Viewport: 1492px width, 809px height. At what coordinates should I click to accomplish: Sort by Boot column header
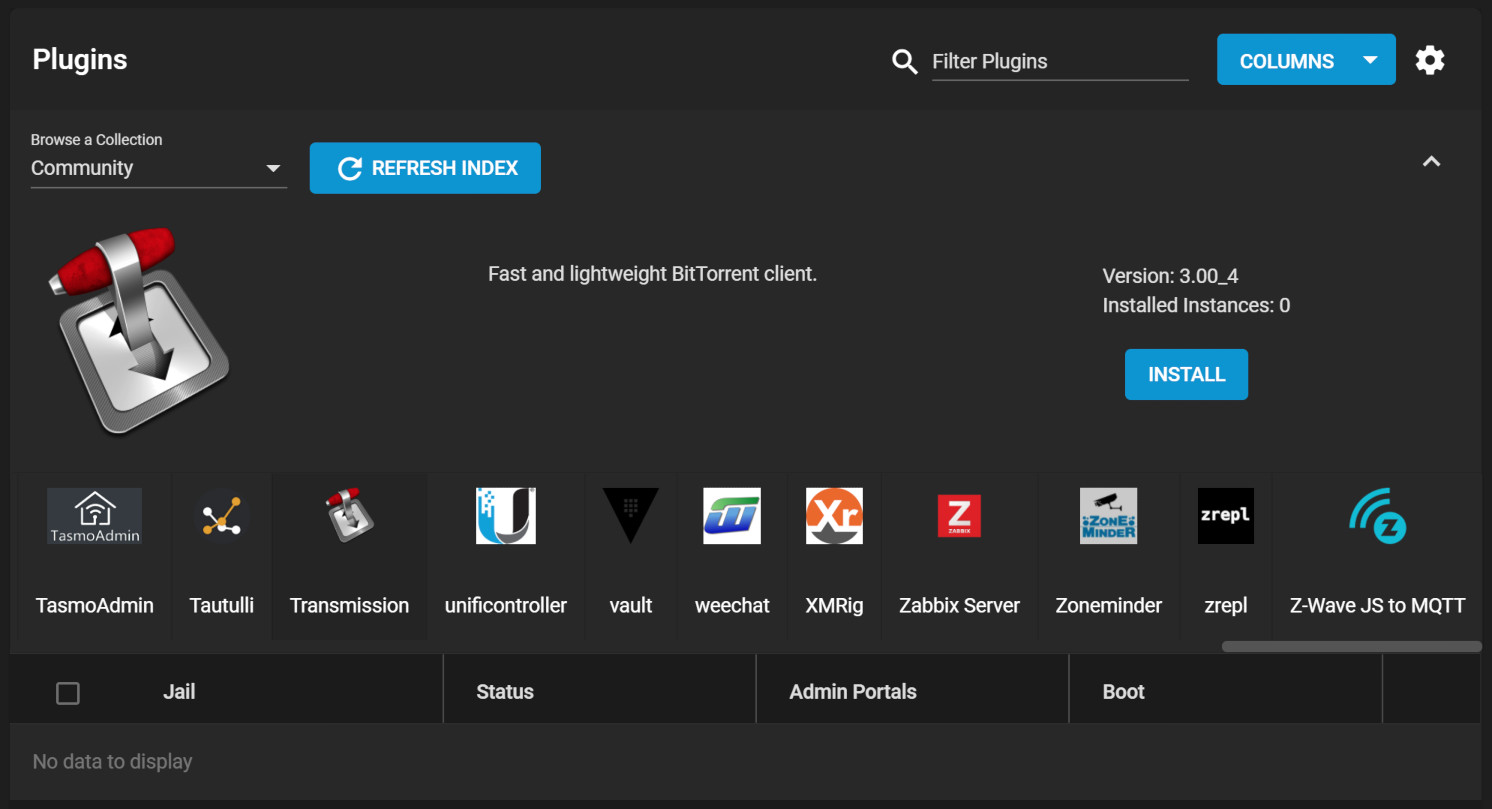[1124, 692]
